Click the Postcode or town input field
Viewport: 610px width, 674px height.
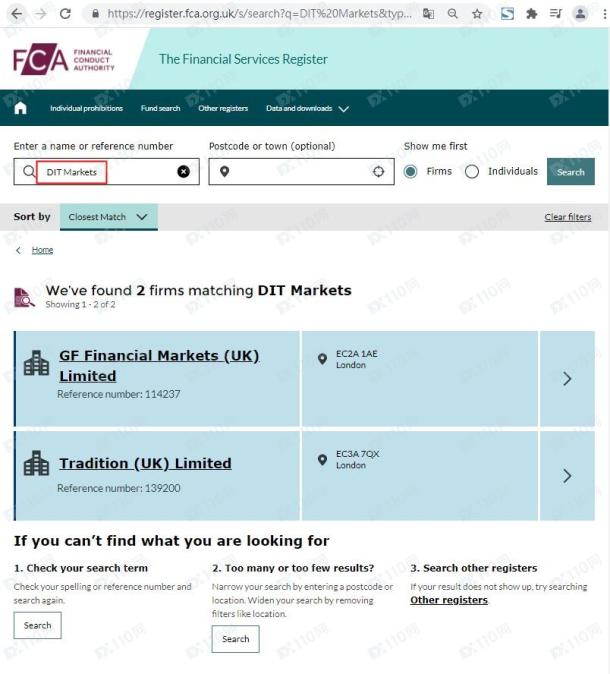[301, 172]
